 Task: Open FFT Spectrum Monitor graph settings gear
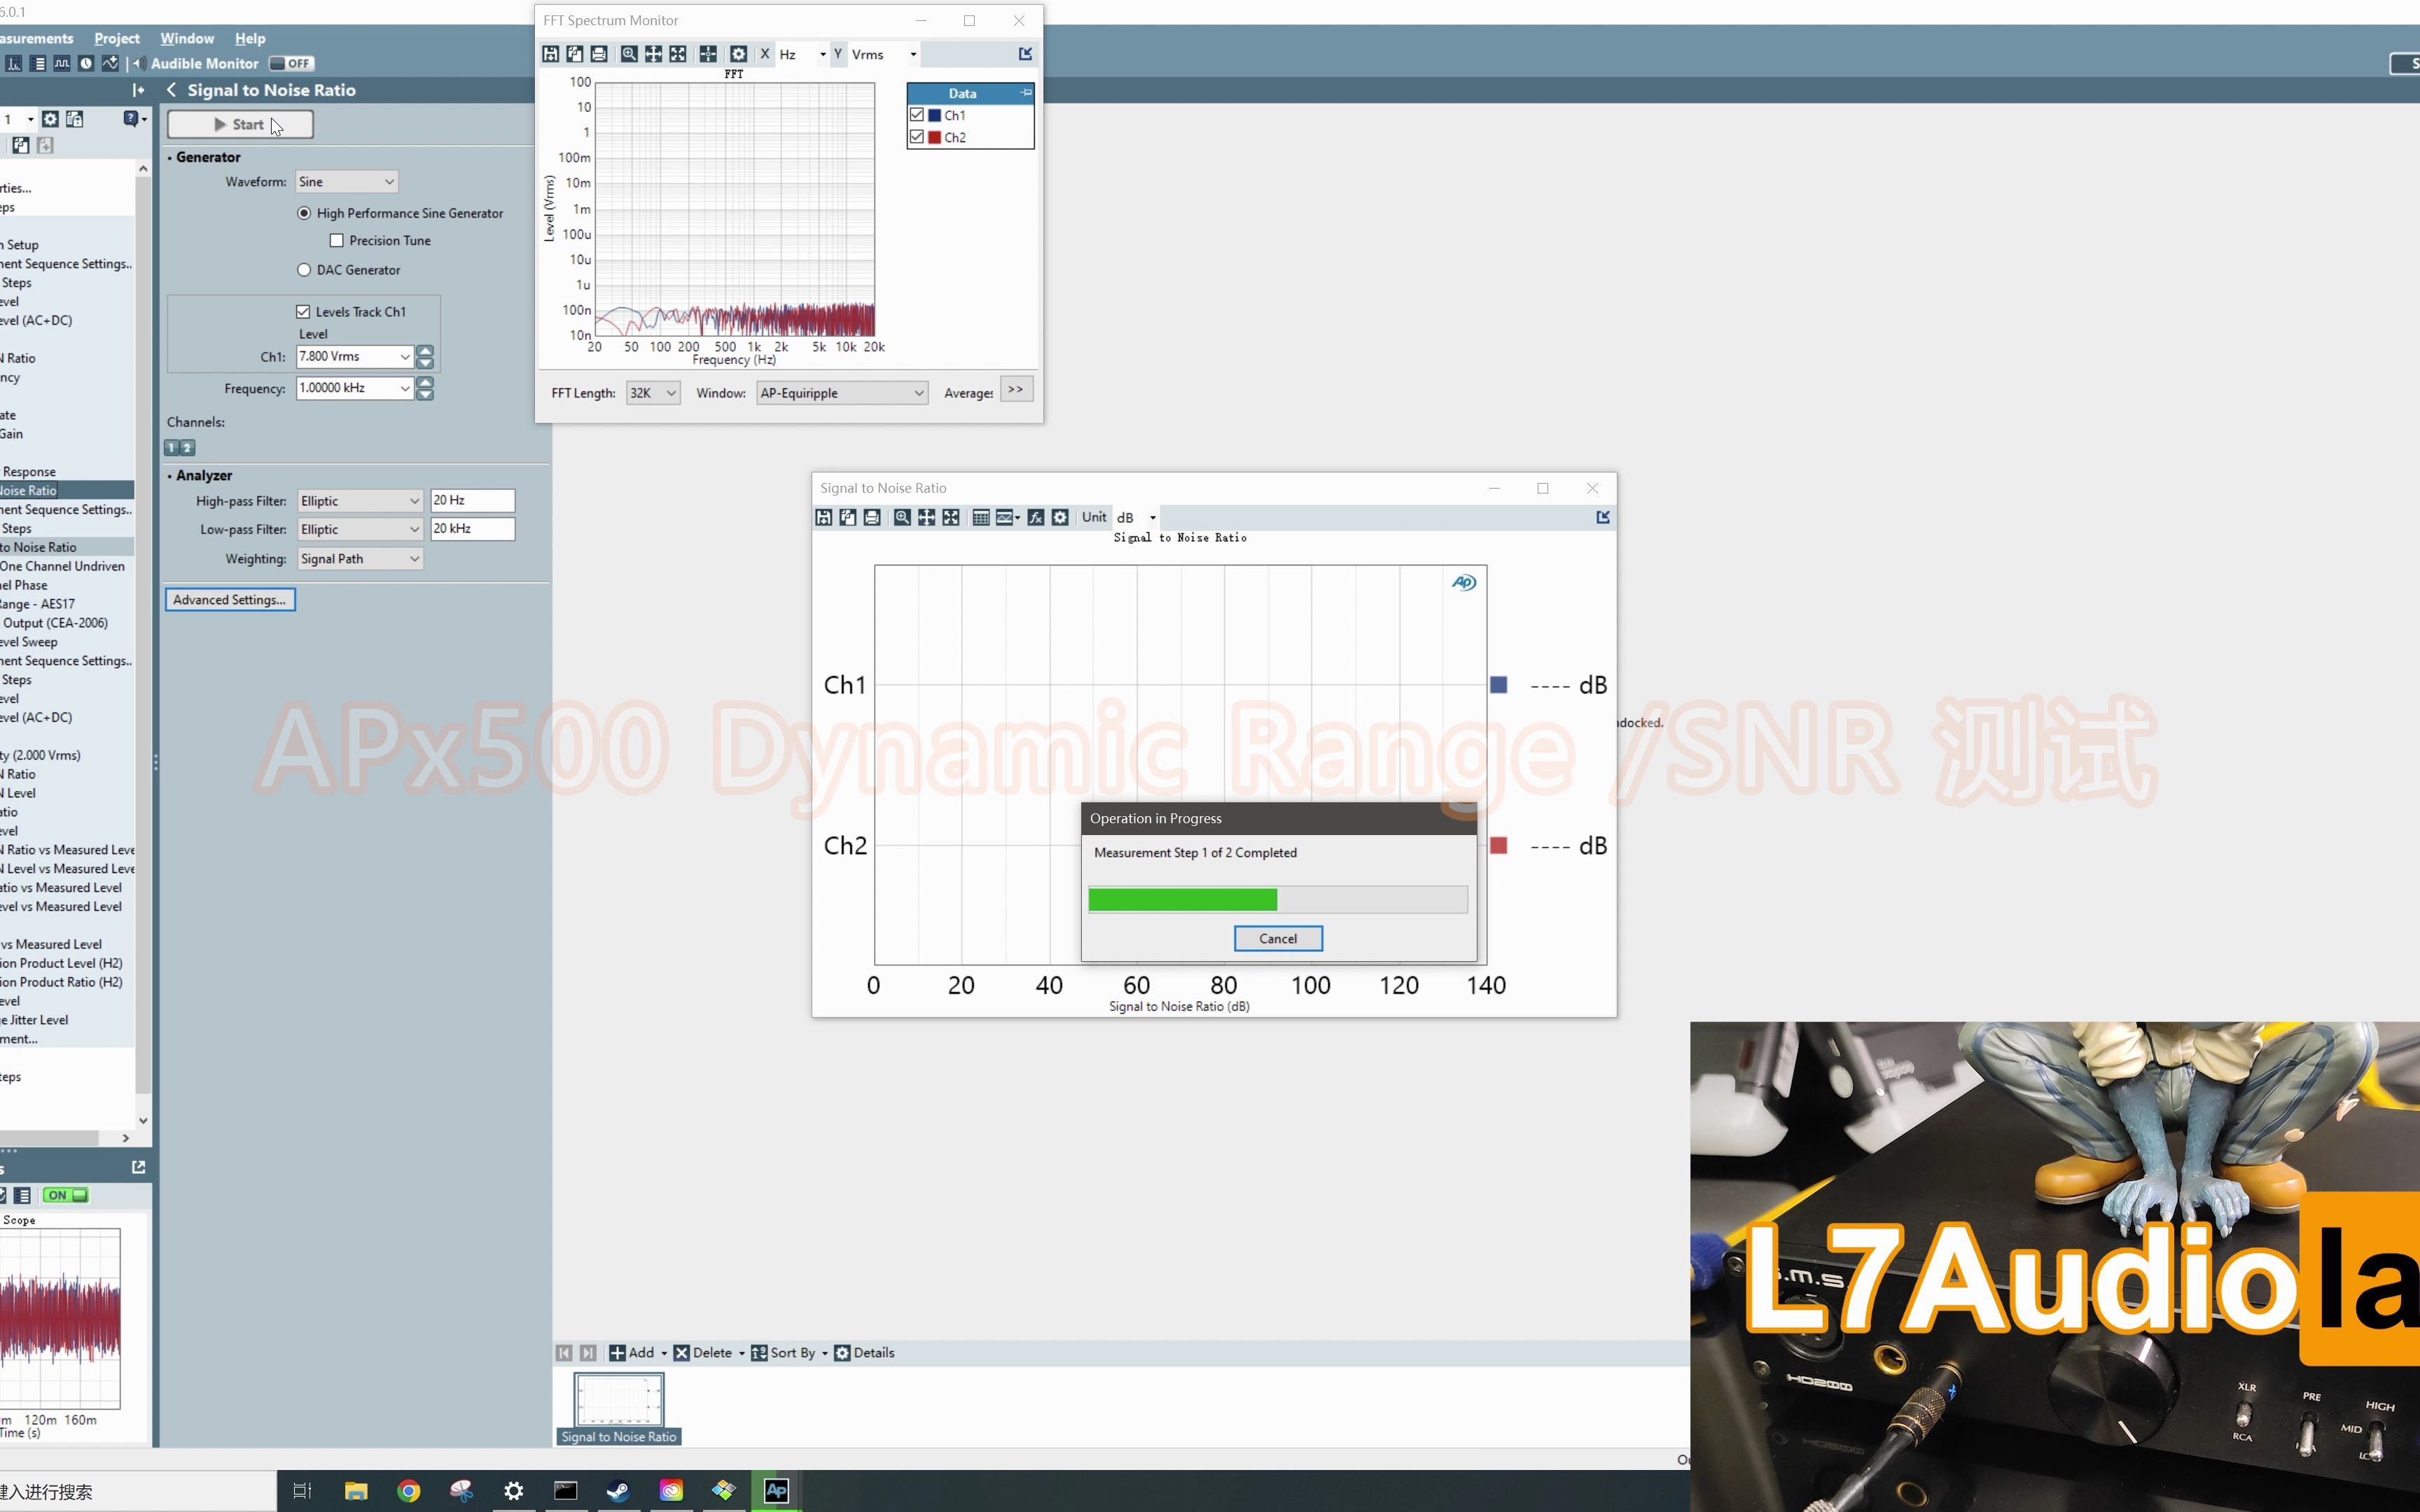pyautogui.click(x=738, y=54)
